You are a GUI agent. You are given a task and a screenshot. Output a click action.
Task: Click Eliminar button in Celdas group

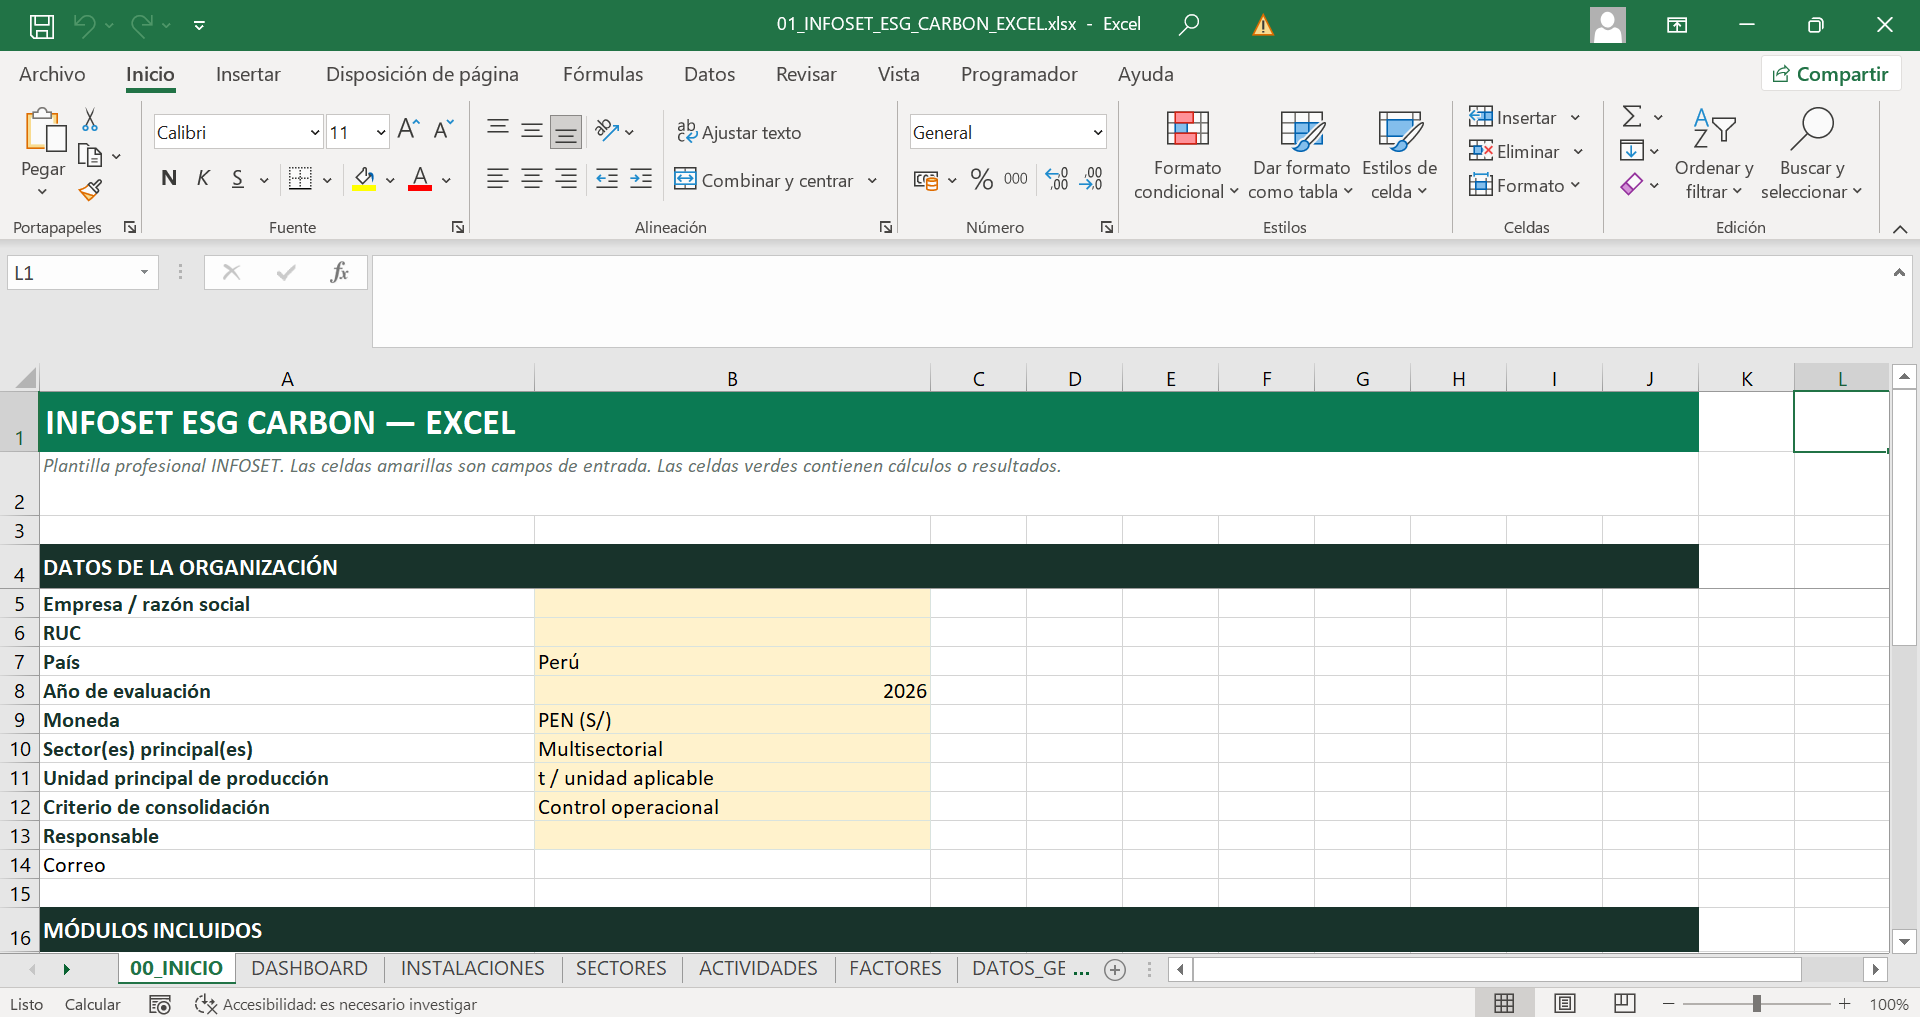click(1514, 151)
